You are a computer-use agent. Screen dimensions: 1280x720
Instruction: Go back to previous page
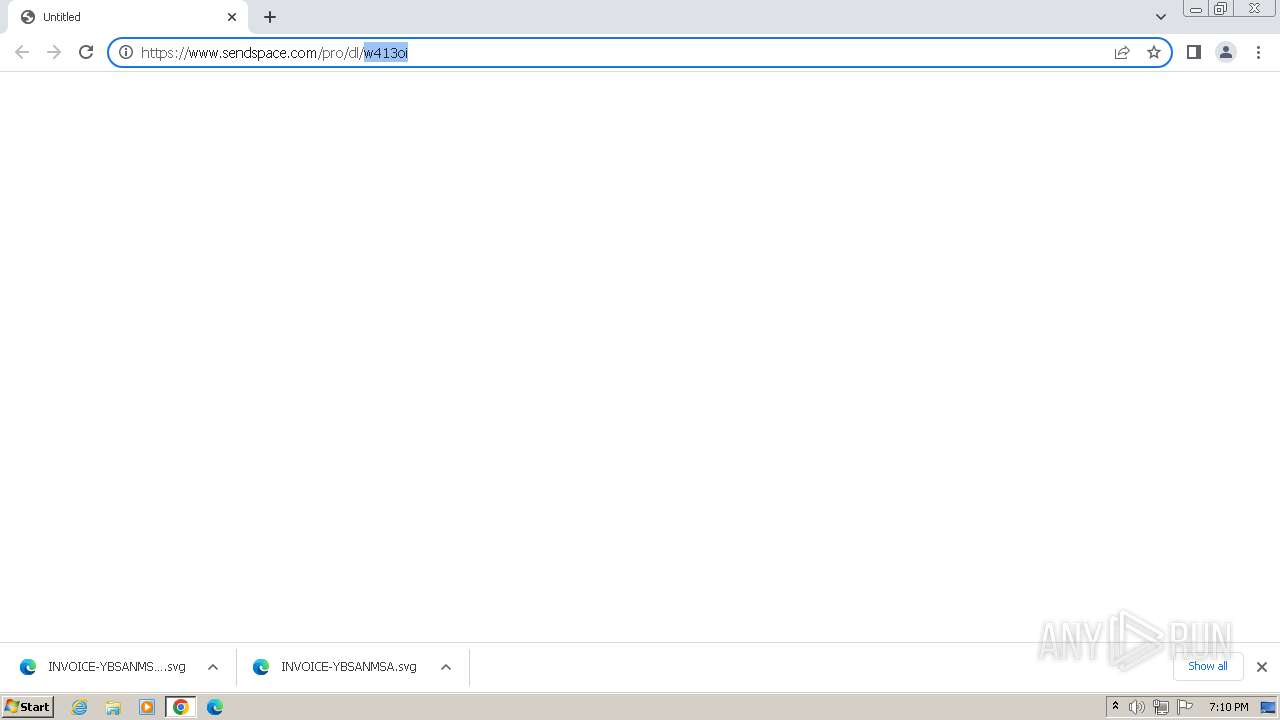pos(22,52)
